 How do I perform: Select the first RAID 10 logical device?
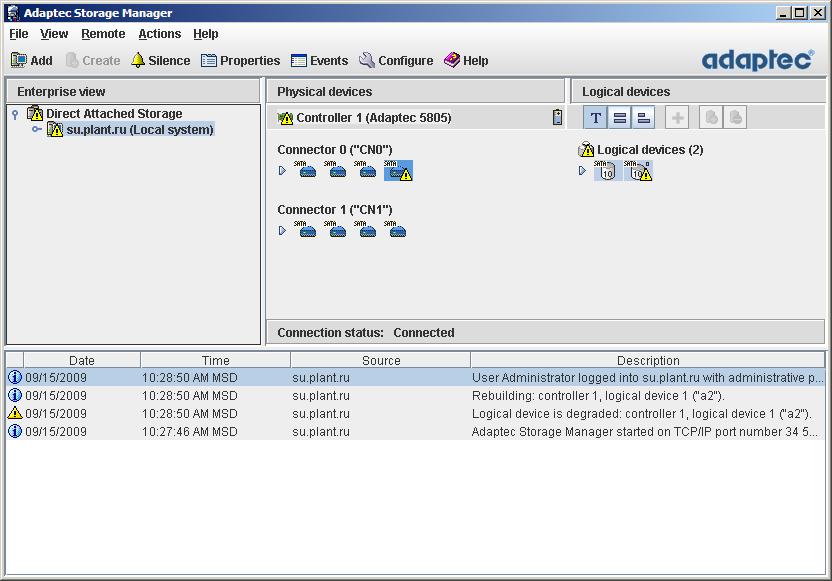coord(606,171)
